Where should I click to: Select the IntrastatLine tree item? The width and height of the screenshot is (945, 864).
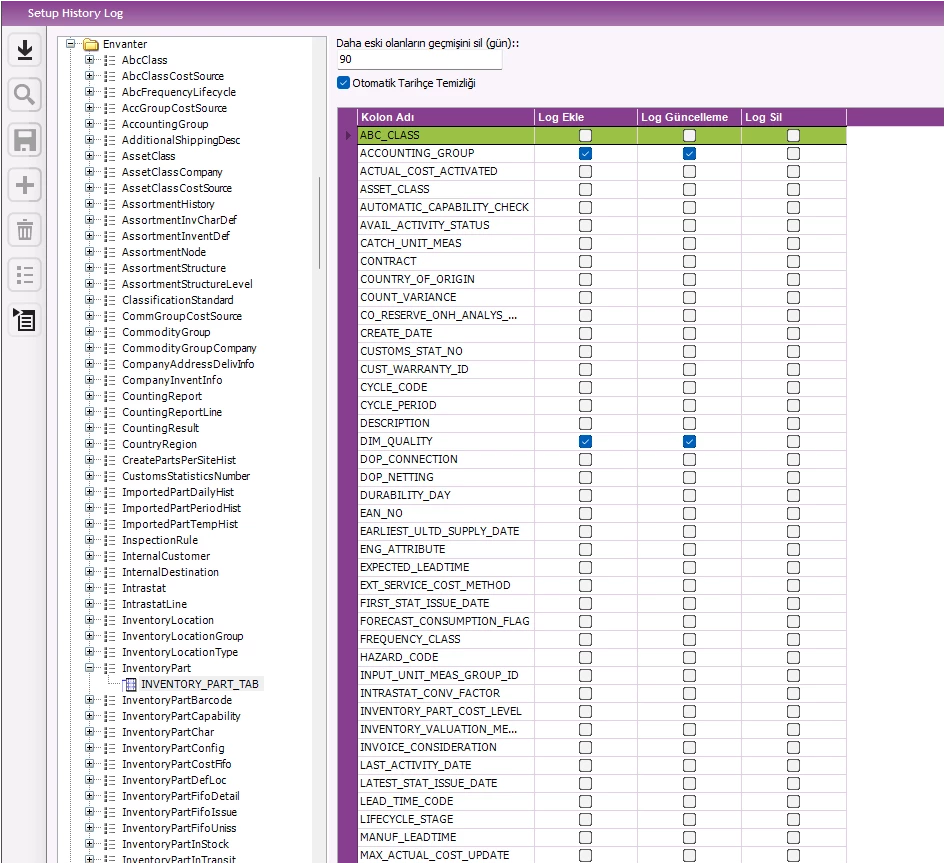(154, 604)
